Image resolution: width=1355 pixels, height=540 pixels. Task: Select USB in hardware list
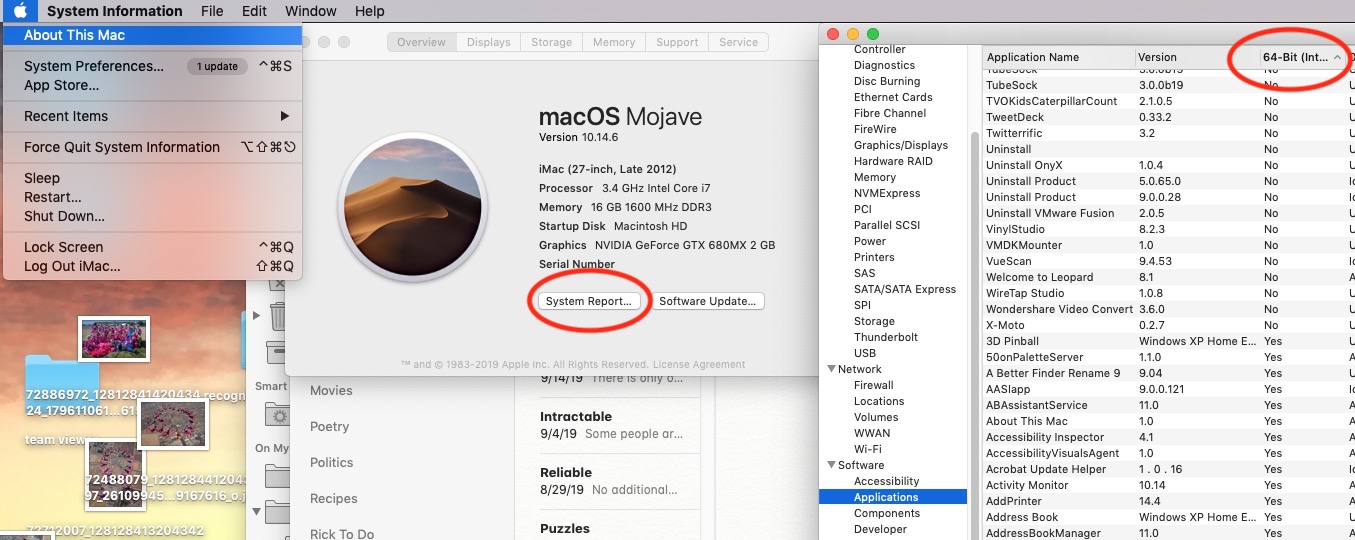[865, 353]
